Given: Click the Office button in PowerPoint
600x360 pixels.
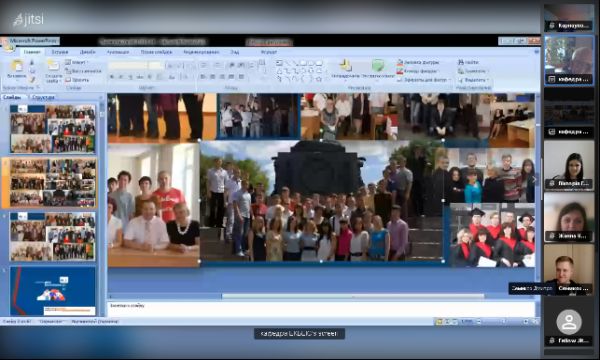Looking at the screenshot, I should pyautogui.click(x=8, y=46).
